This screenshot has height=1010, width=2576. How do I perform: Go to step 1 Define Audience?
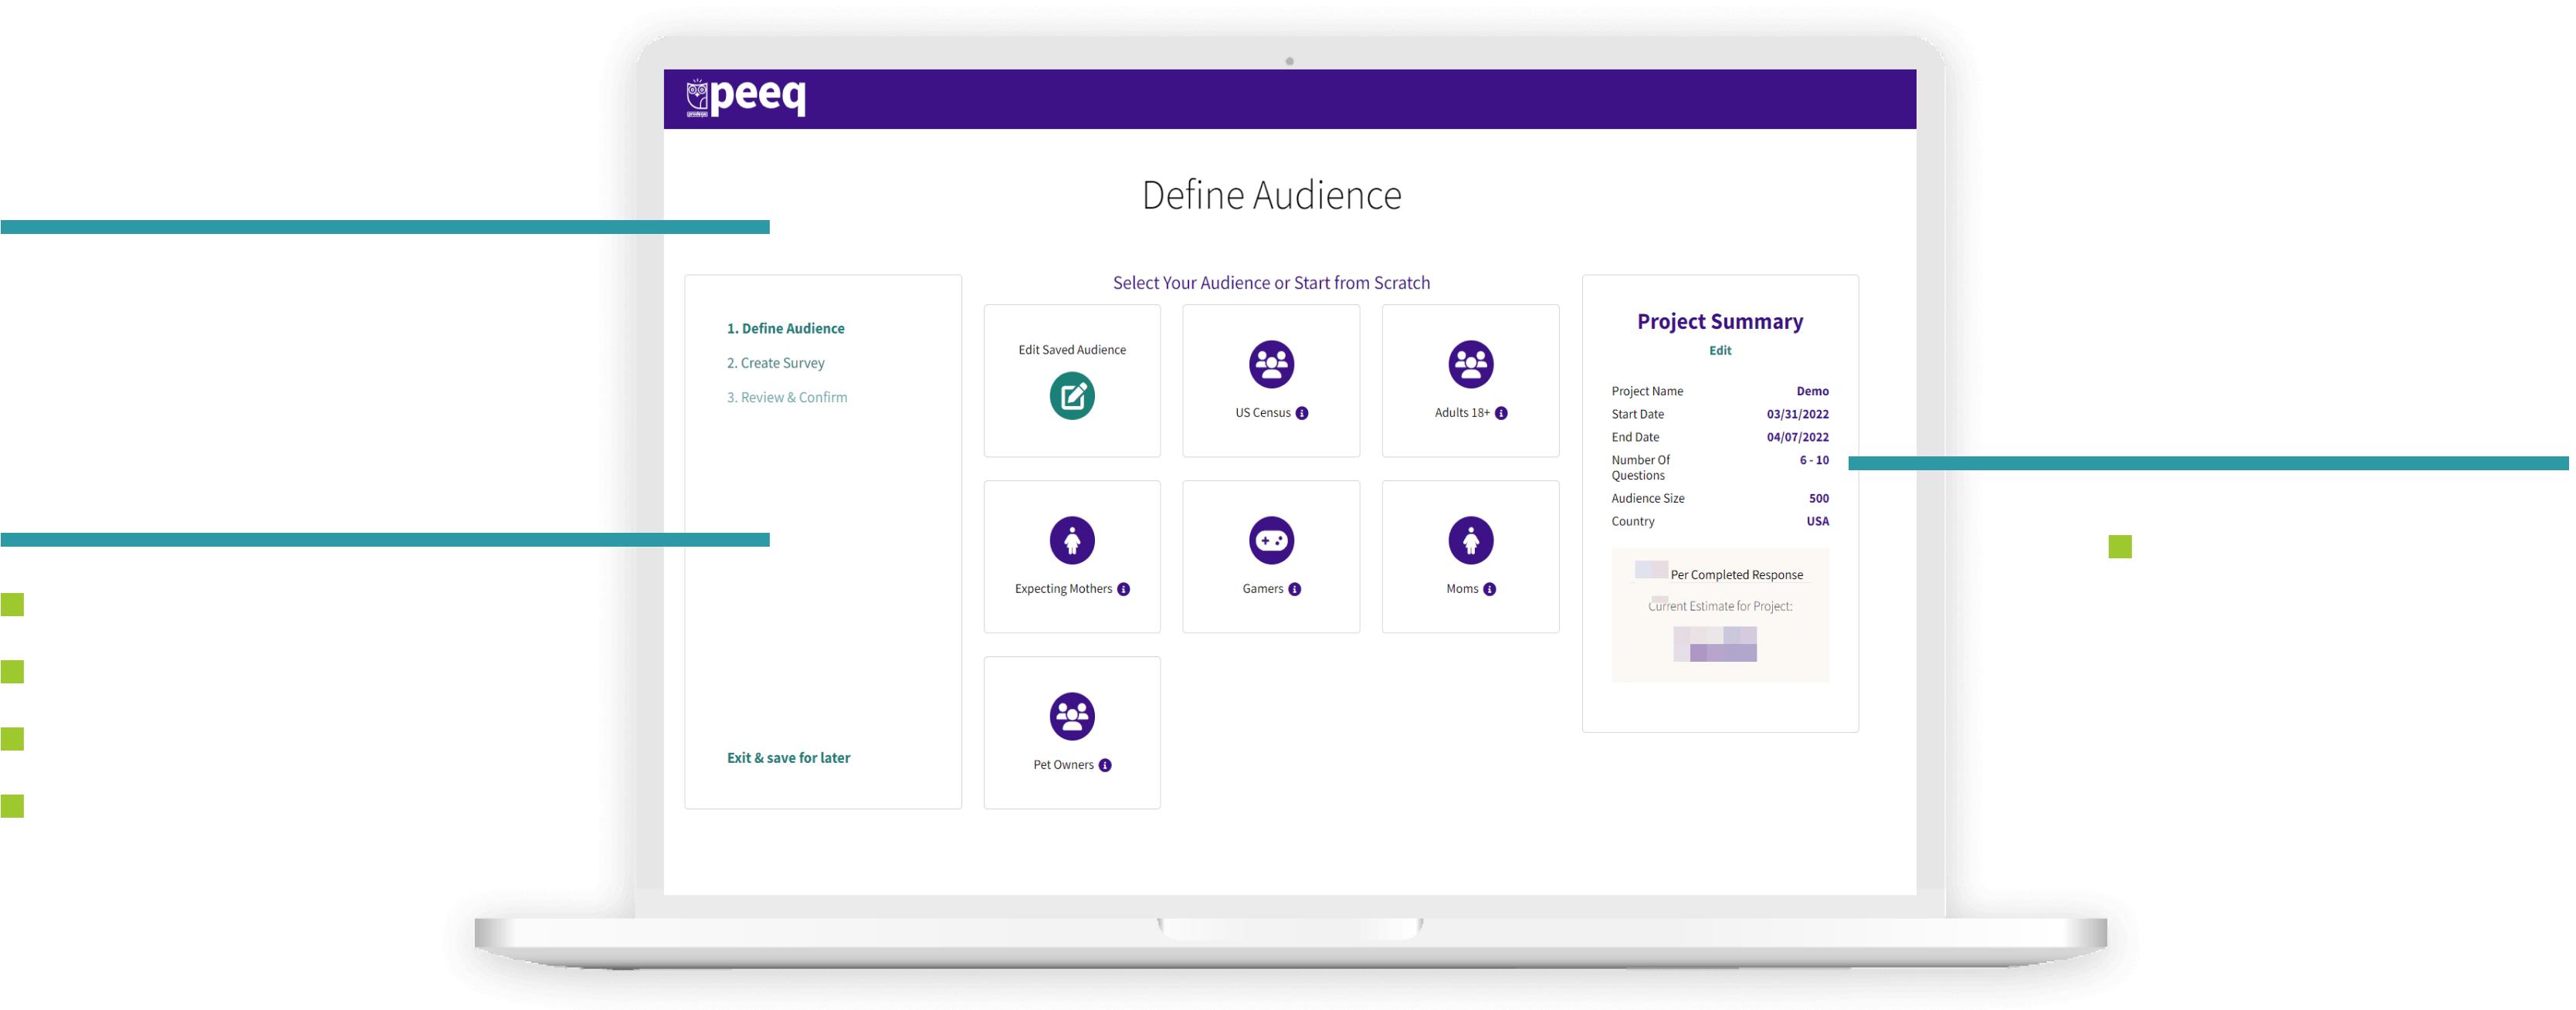(785, 328)
